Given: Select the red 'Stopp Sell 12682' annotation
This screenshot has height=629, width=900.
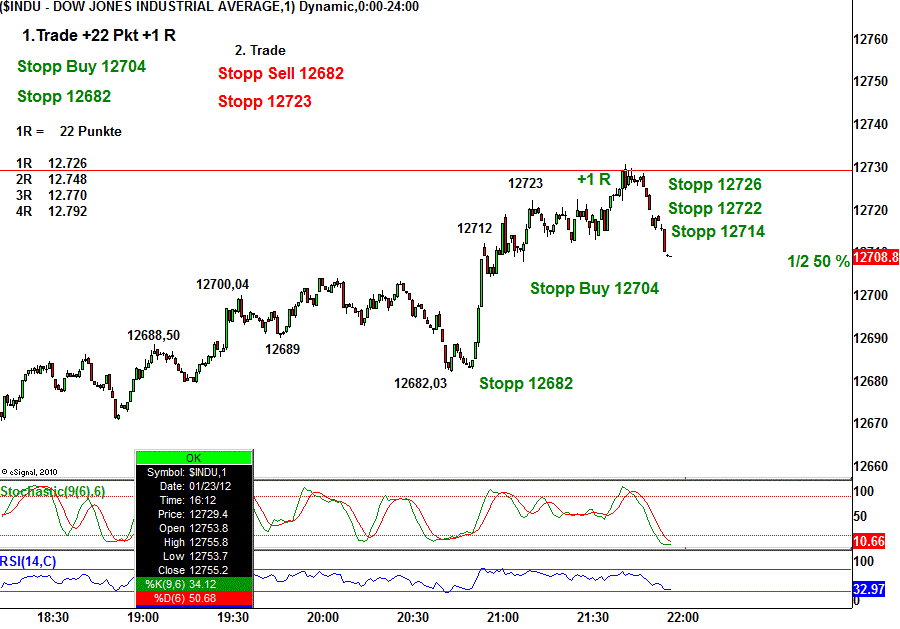Looking at the screenshot, I should tap(281, 74).
